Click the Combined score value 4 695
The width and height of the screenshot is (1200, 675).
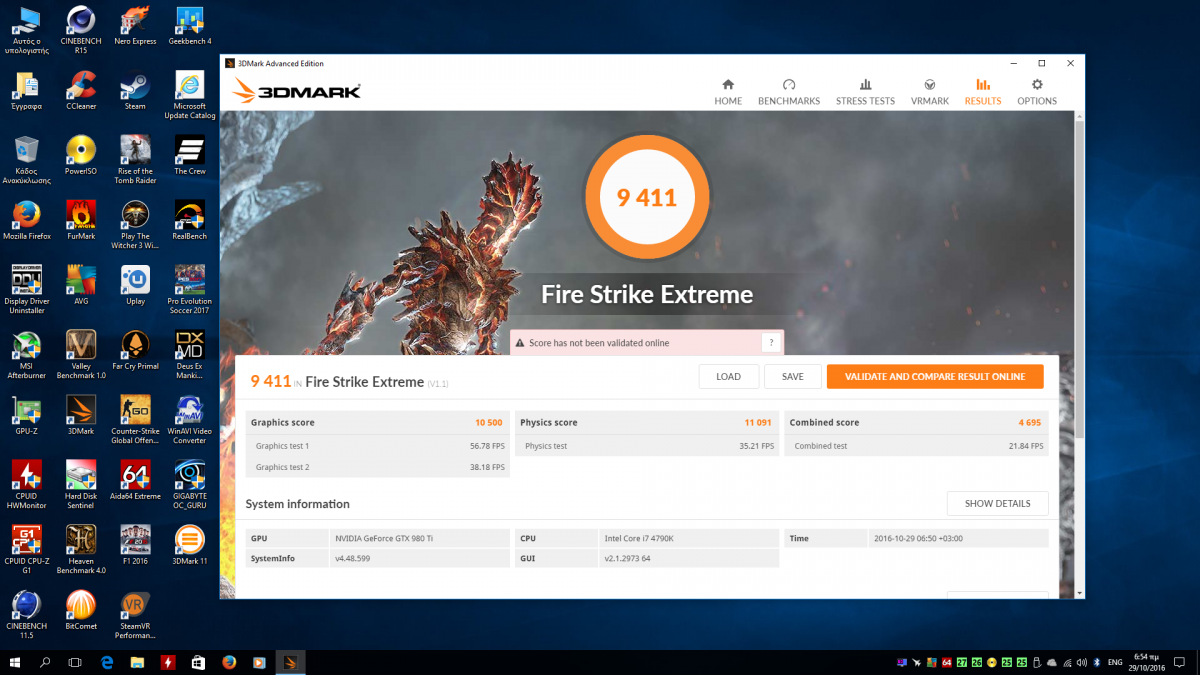pos(1030,423)
